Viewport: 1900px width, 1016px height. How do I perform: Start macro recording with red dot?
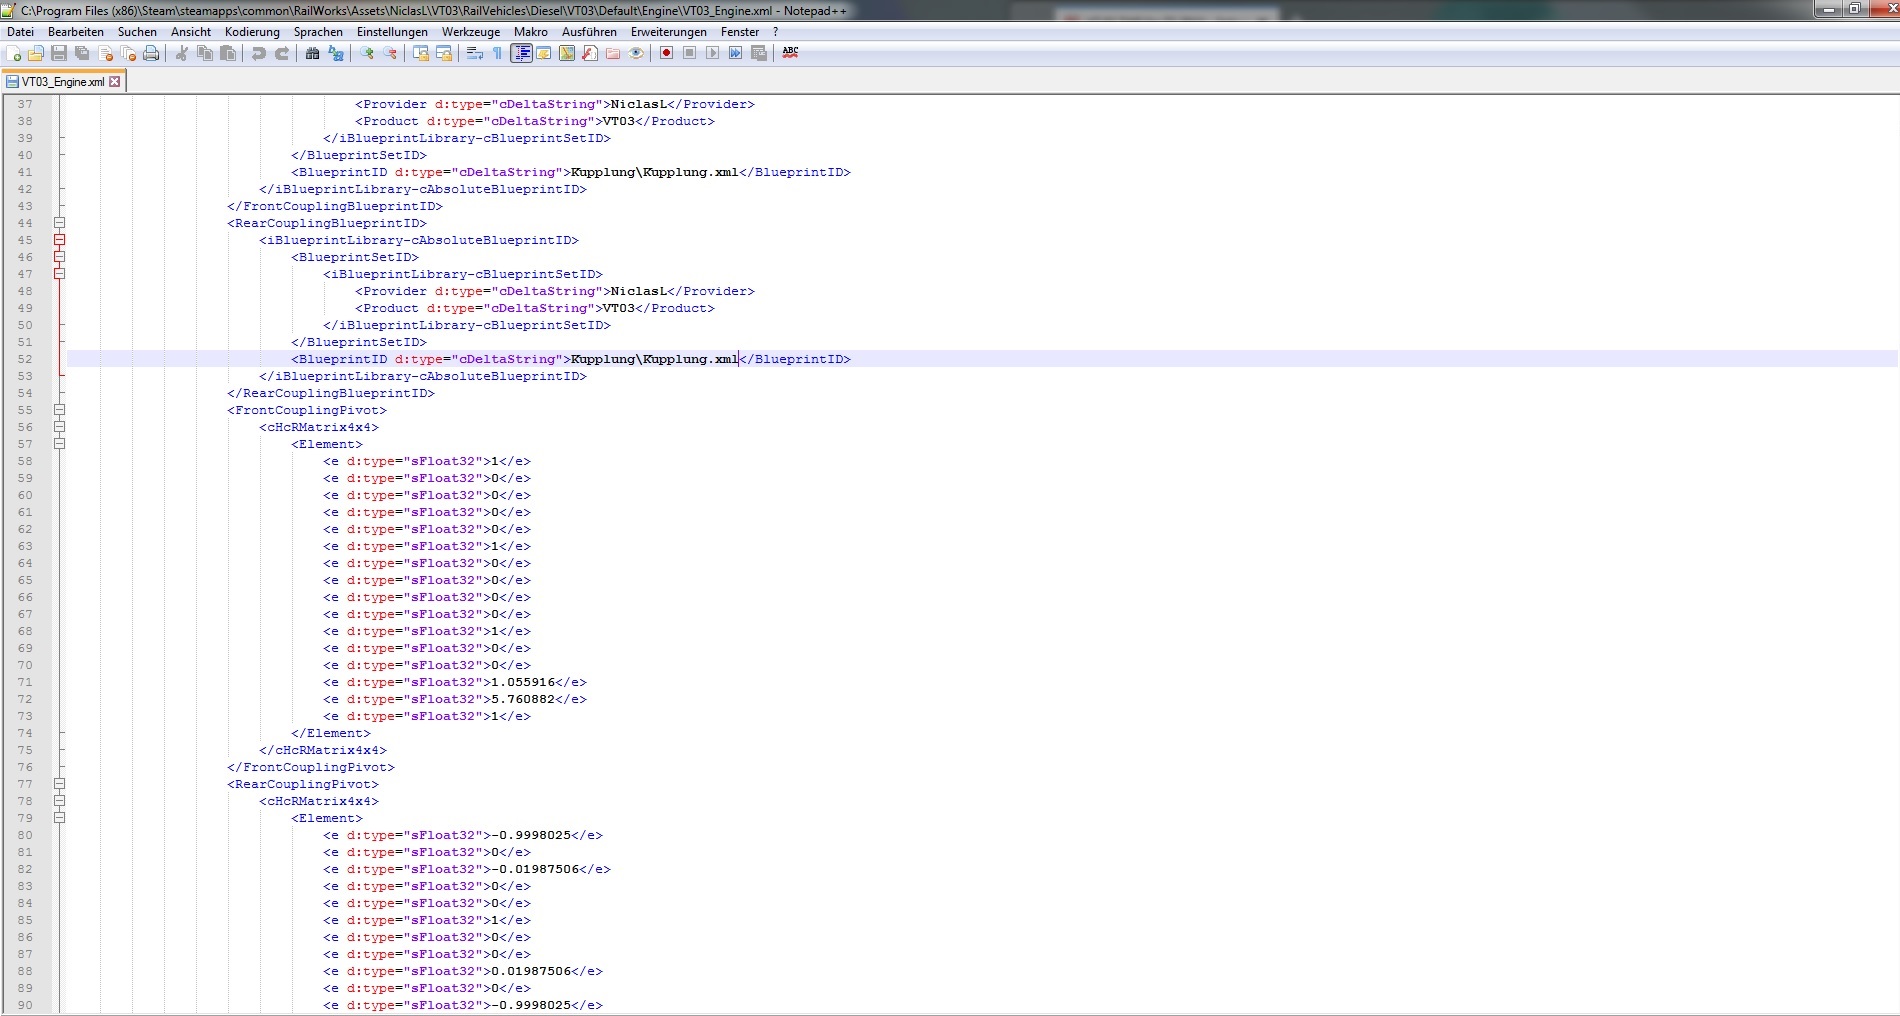point(666,53)
